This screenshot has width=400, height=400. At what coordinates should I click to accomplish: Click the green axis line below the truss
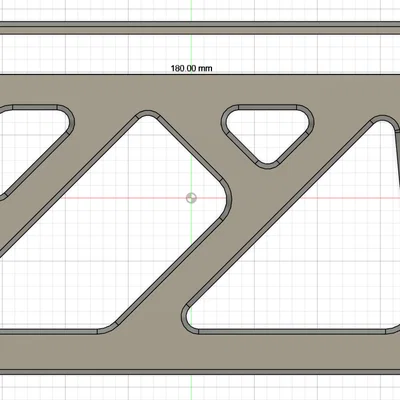(191, 387)
